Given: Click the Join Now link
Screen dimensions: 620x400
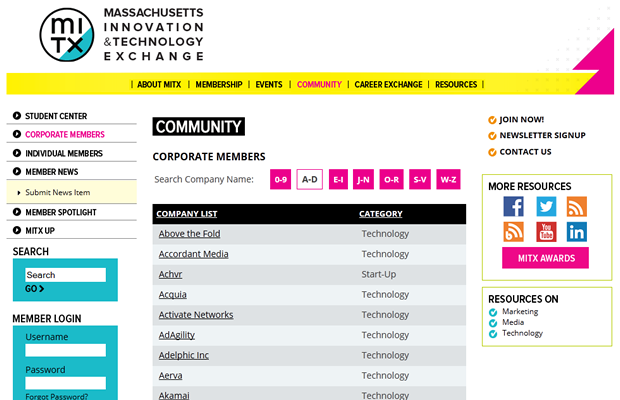Looking at the screenshot, I should tap(522, 120).
